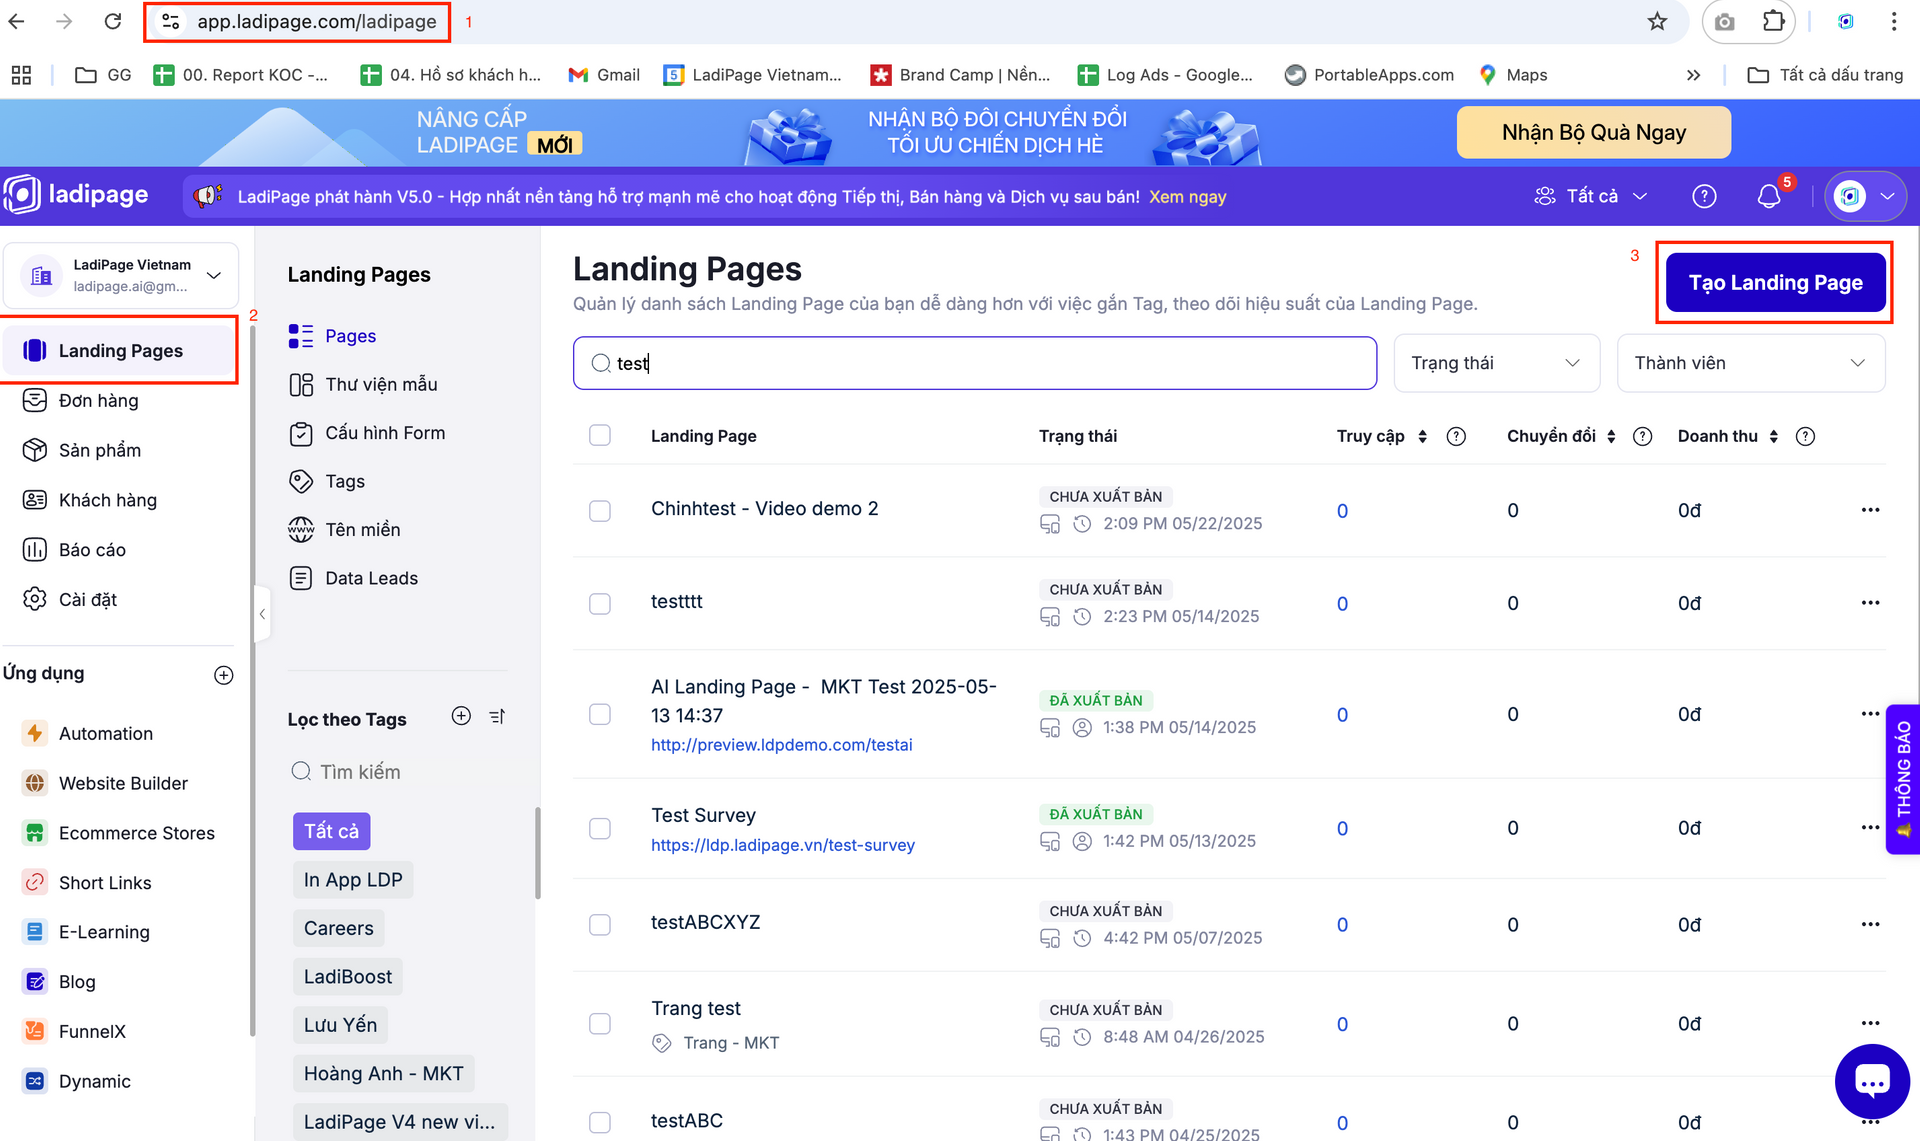Viewport: 1920px width, 1141px height.
Task: Open the help question mark icon in header
Action: click(1704, 196)
